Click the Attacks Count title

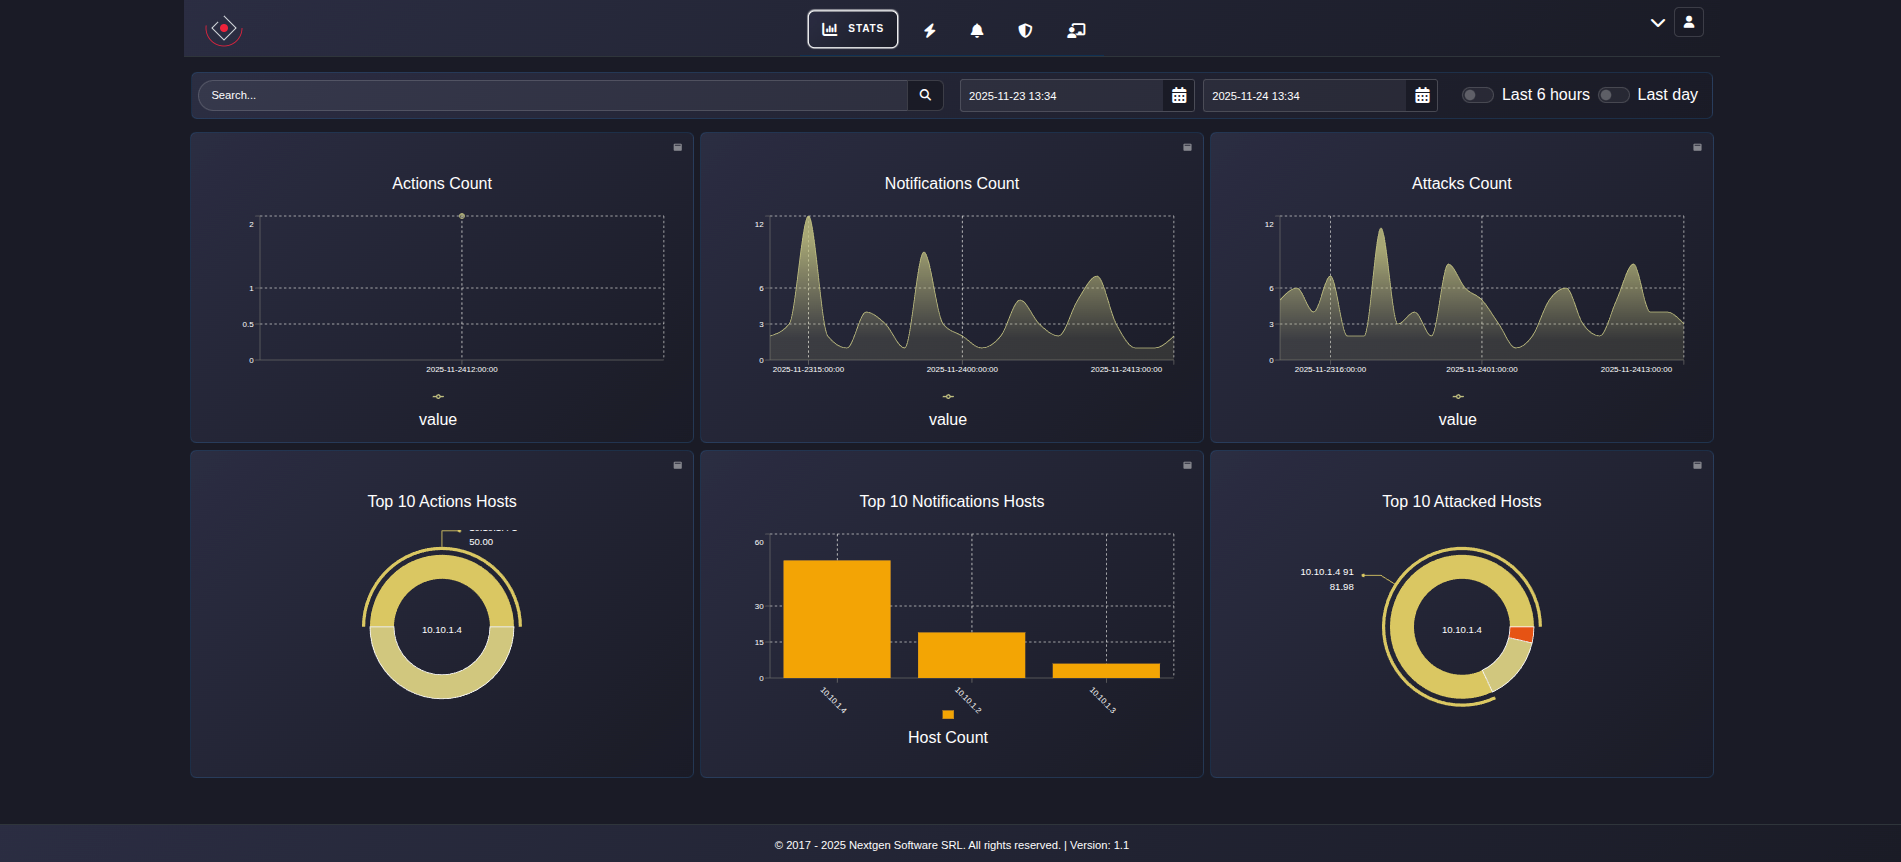click(x=1462, y=183)
